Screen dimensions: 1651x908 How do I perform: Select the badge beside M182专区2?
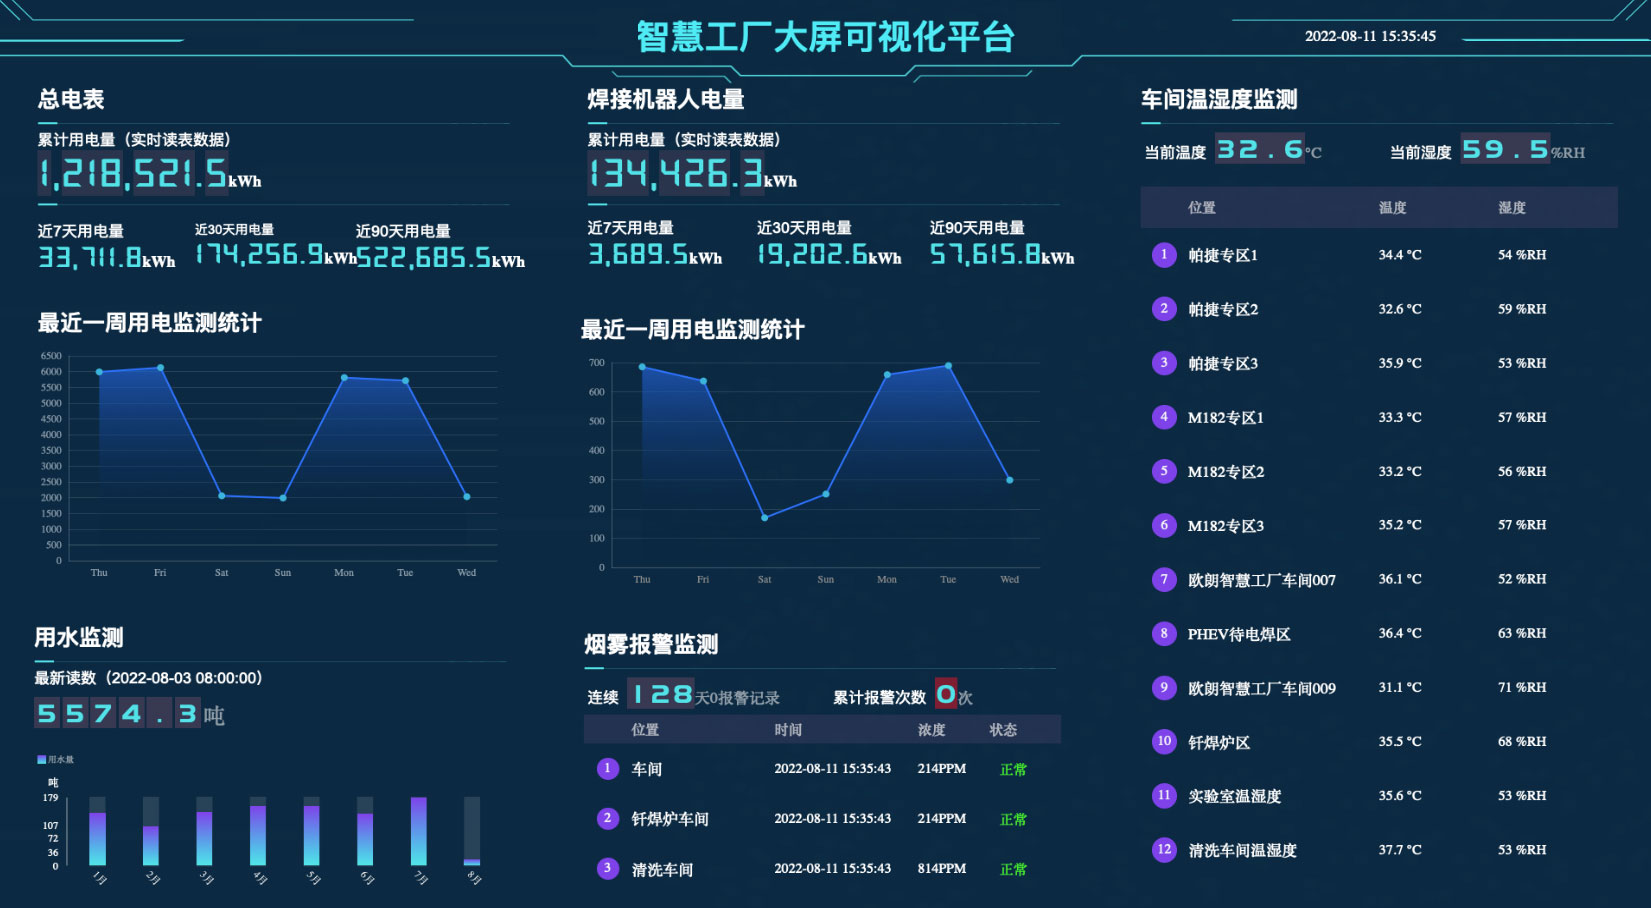tap(1164, 471)
